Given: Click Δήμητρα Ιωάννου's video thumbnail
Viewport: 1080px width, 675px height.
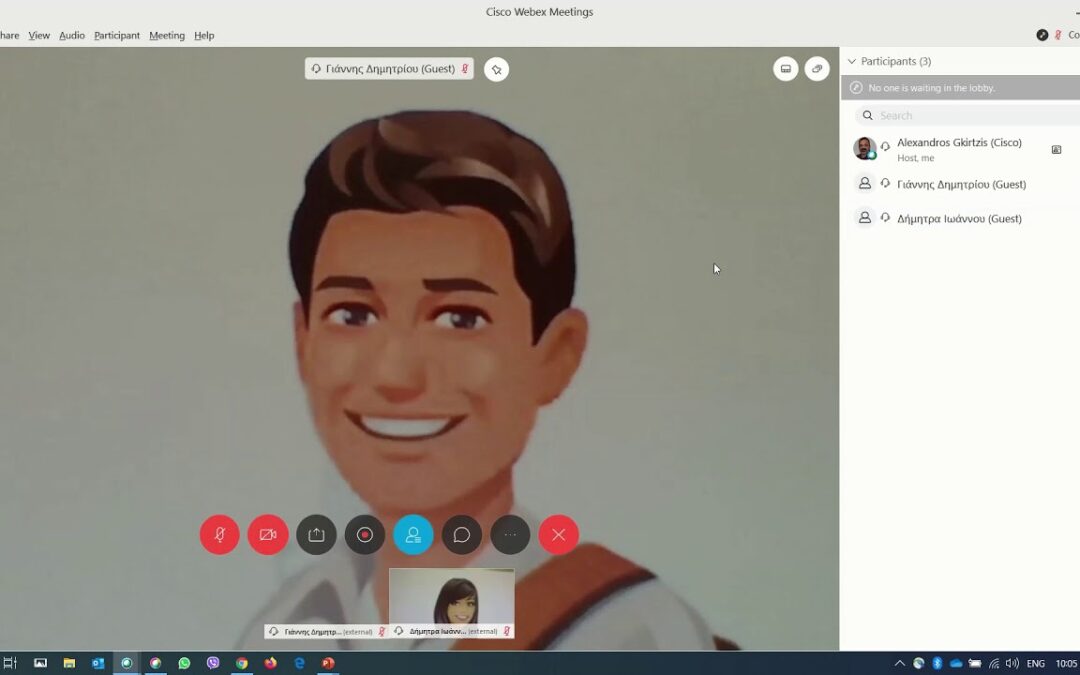Looking at the screenshot, I should pos(452,597).
